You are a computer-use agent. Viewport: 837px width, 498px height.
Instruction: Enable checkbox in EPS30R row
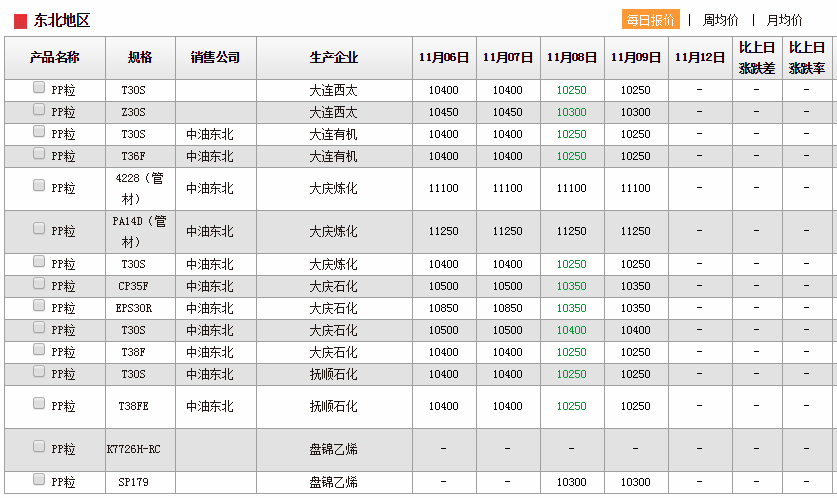point(39,305)
